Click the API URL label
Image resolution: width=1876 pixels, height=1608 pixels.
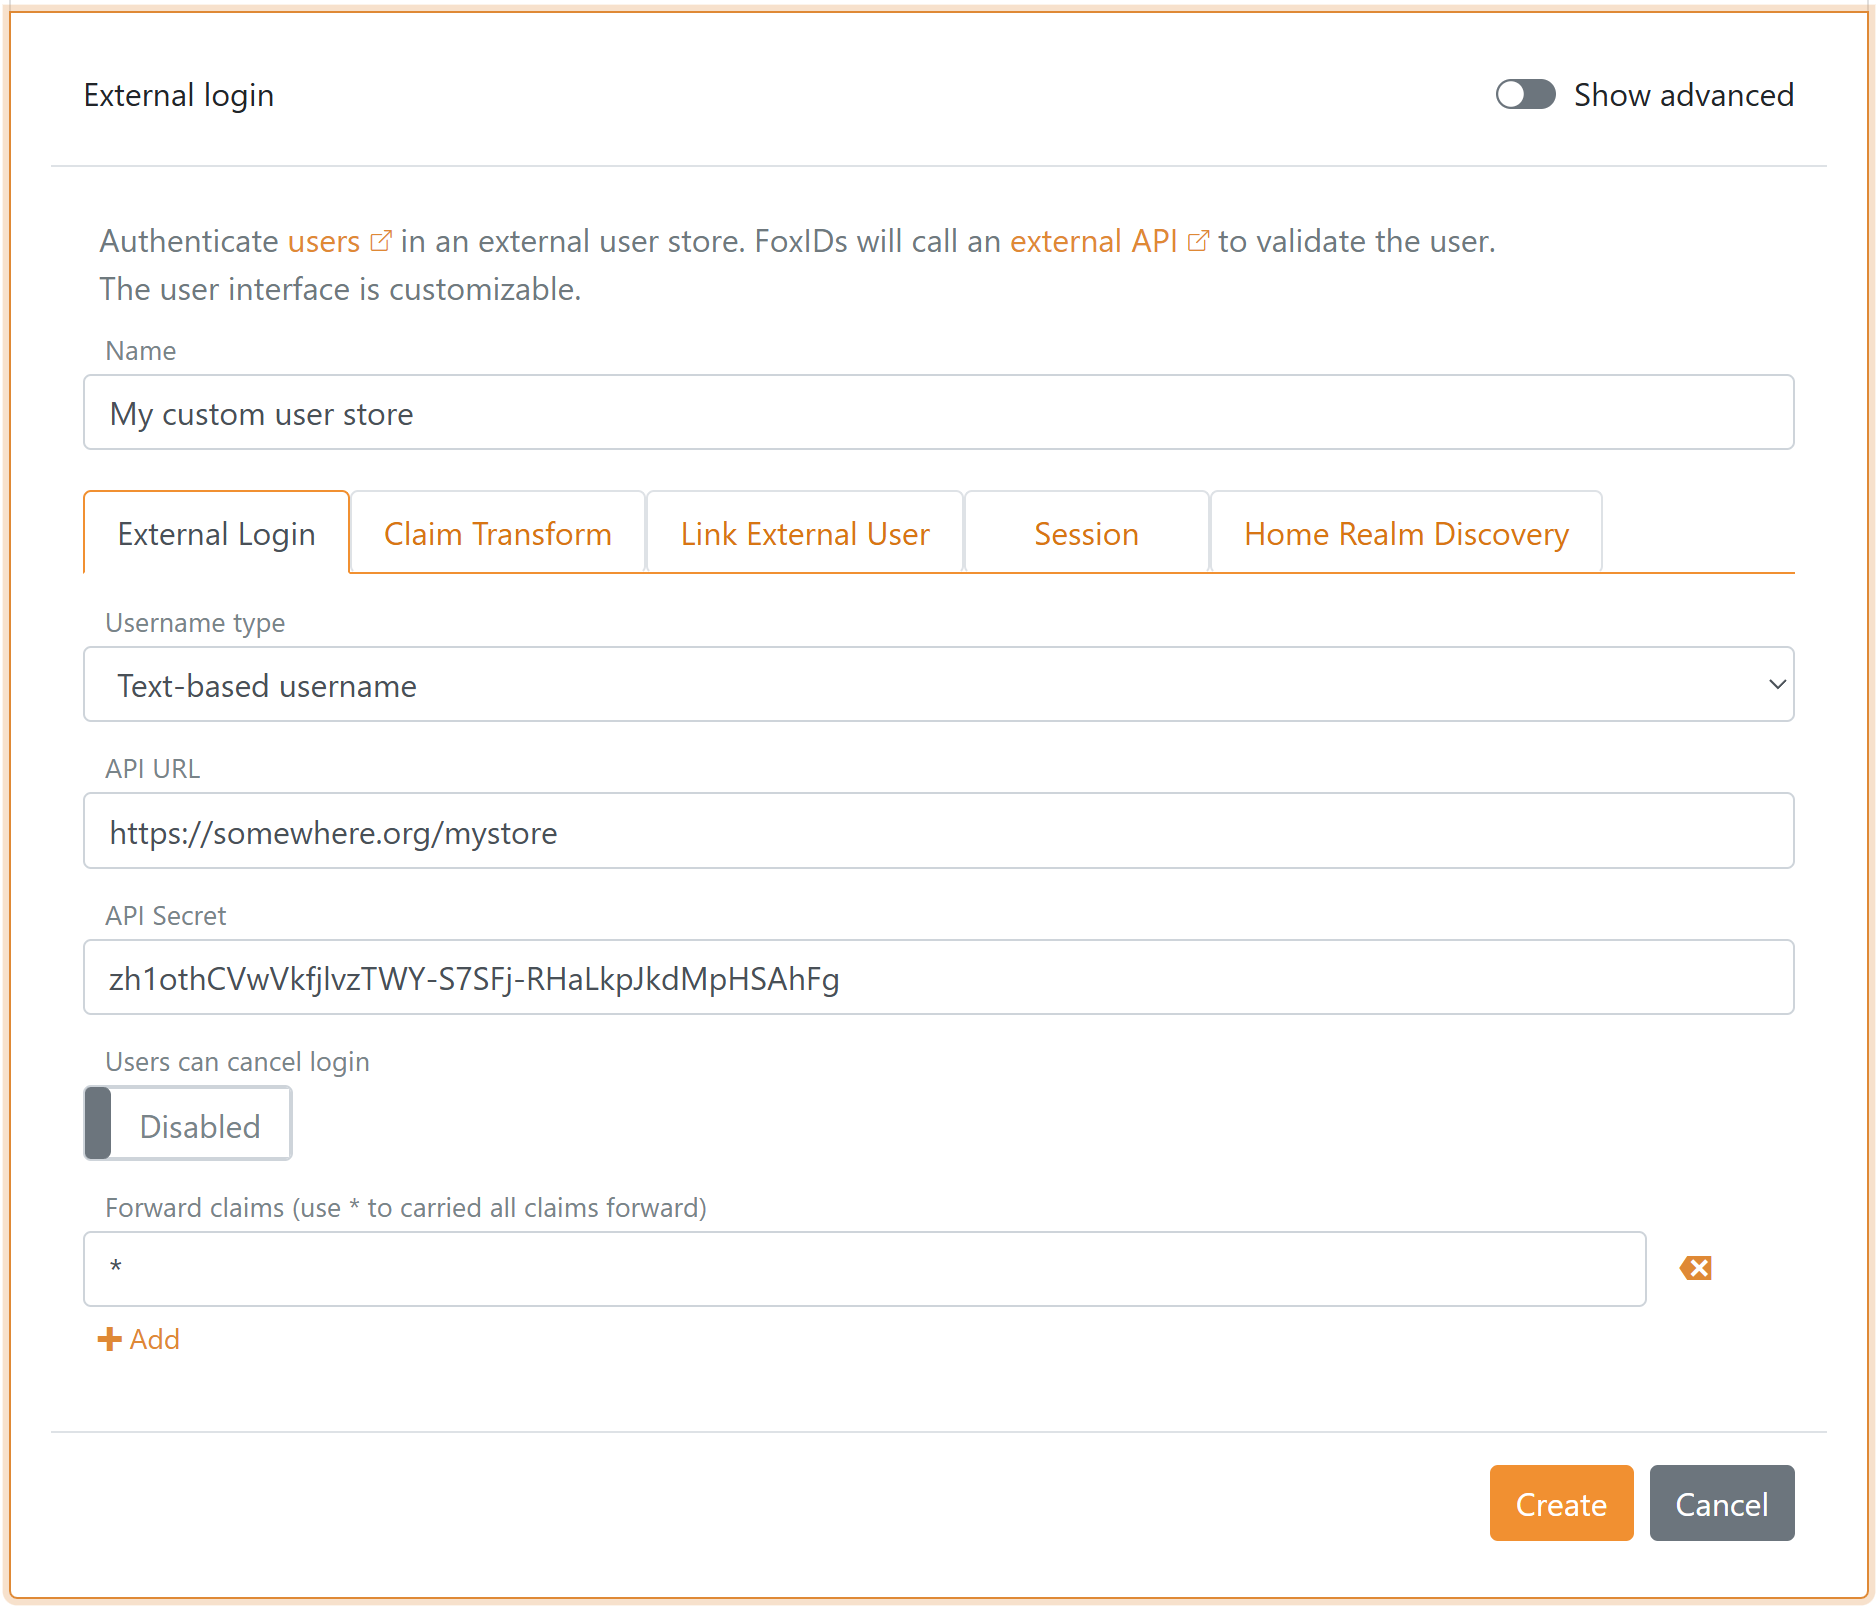(153, 769)
